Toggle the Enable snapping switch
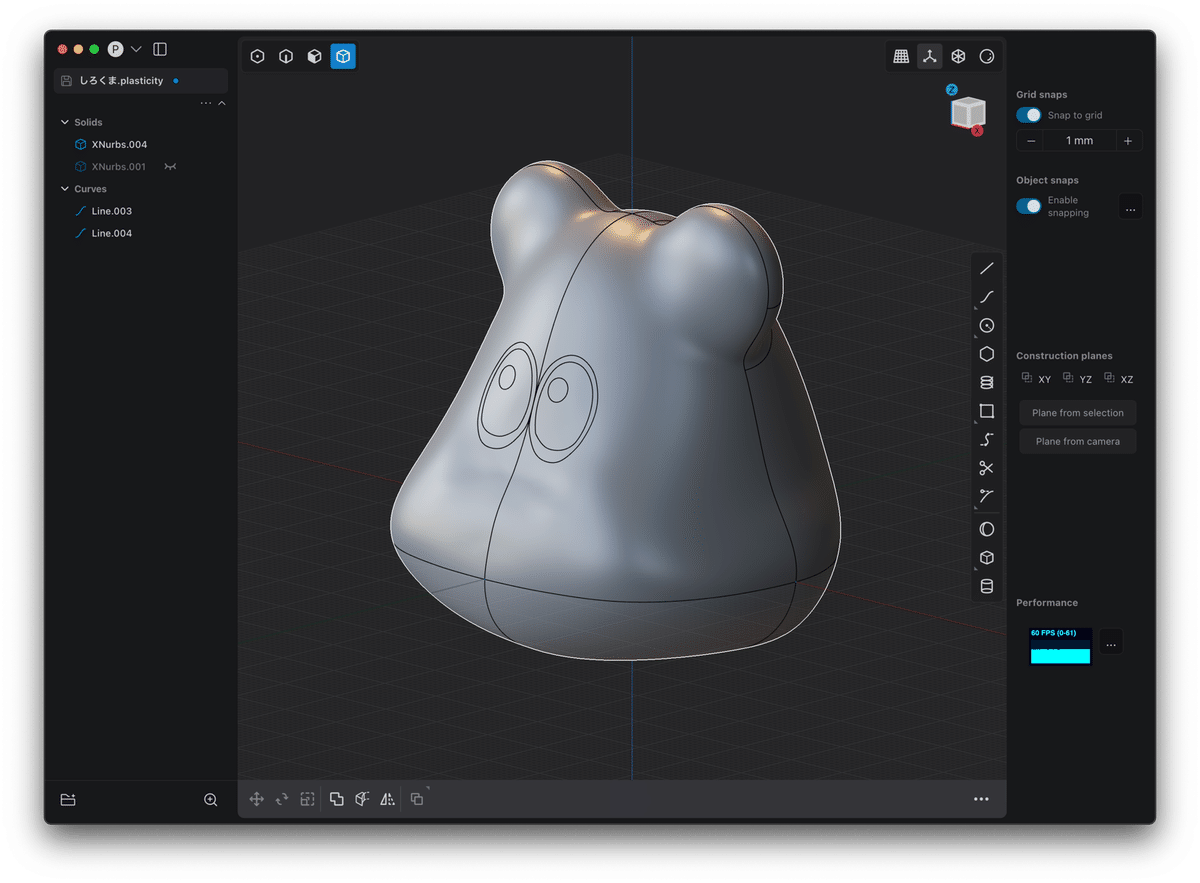Screen dimensions: 1200x883 [x=1029, y=206]
